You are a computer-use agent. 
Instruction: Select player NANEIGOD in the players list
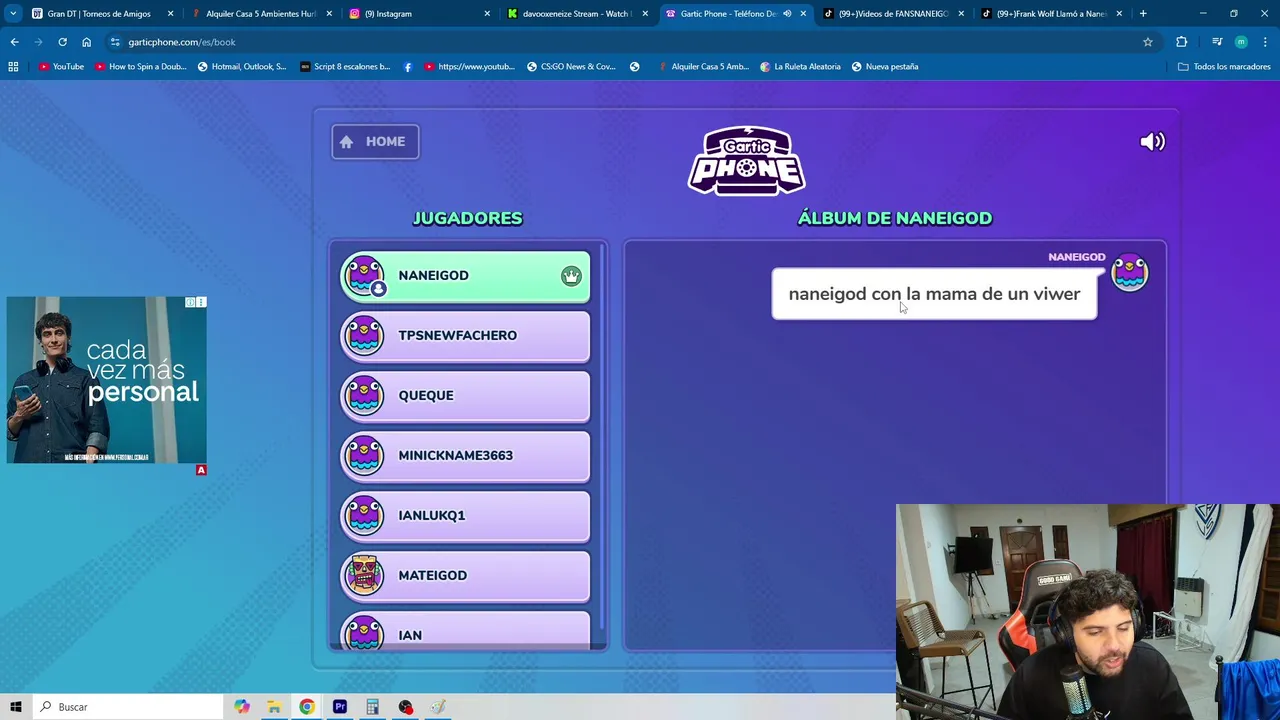[465, 276]
